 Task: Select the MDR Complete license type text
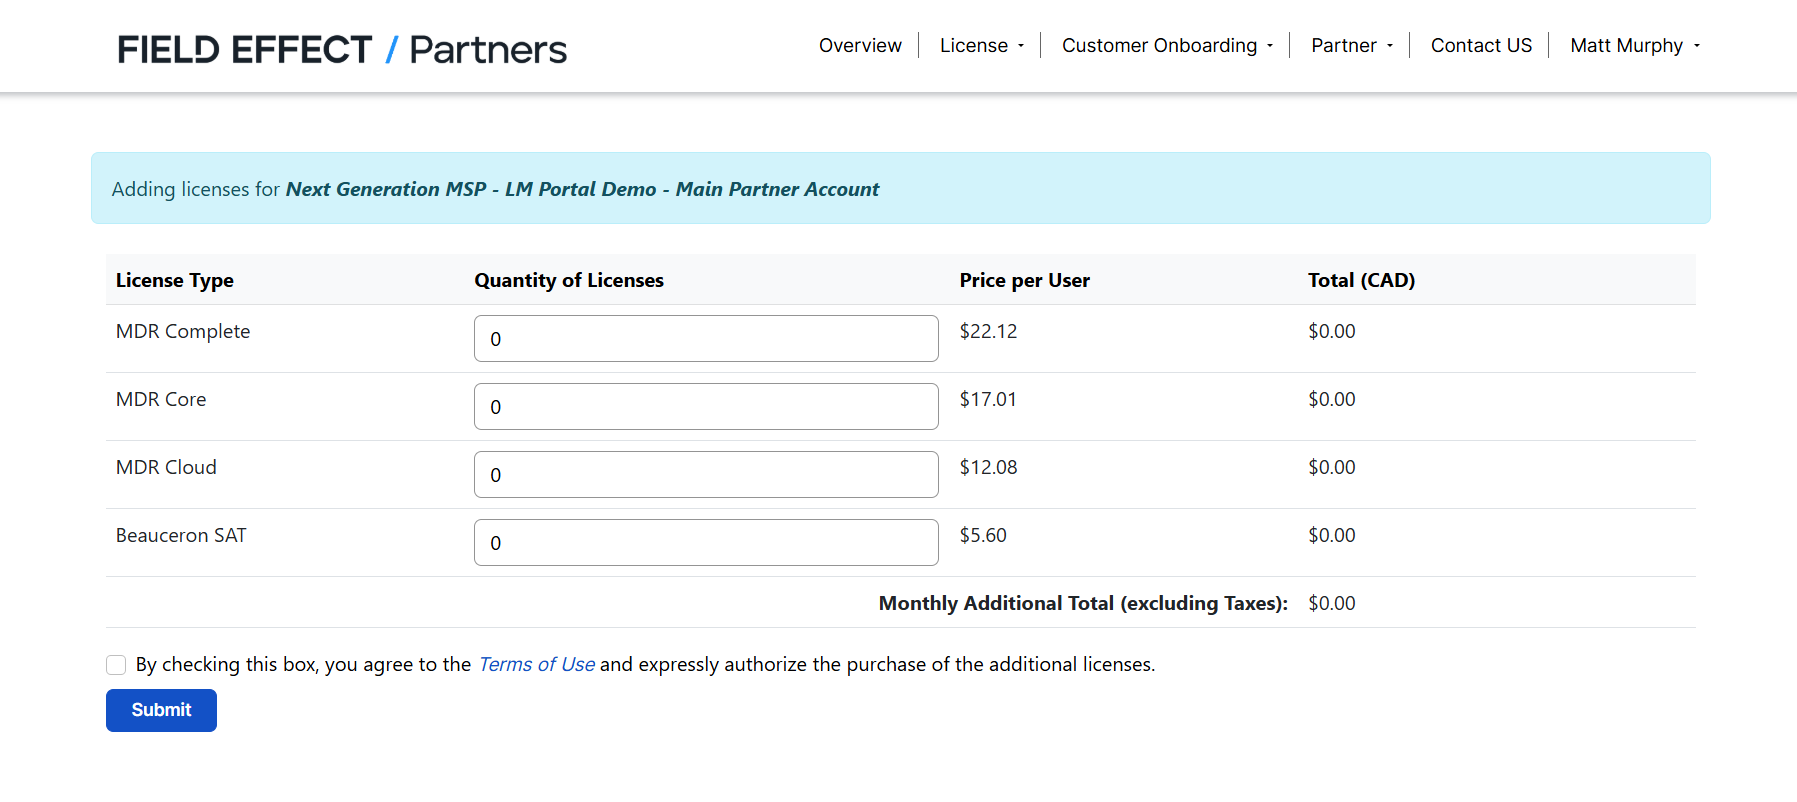(183, 331)
